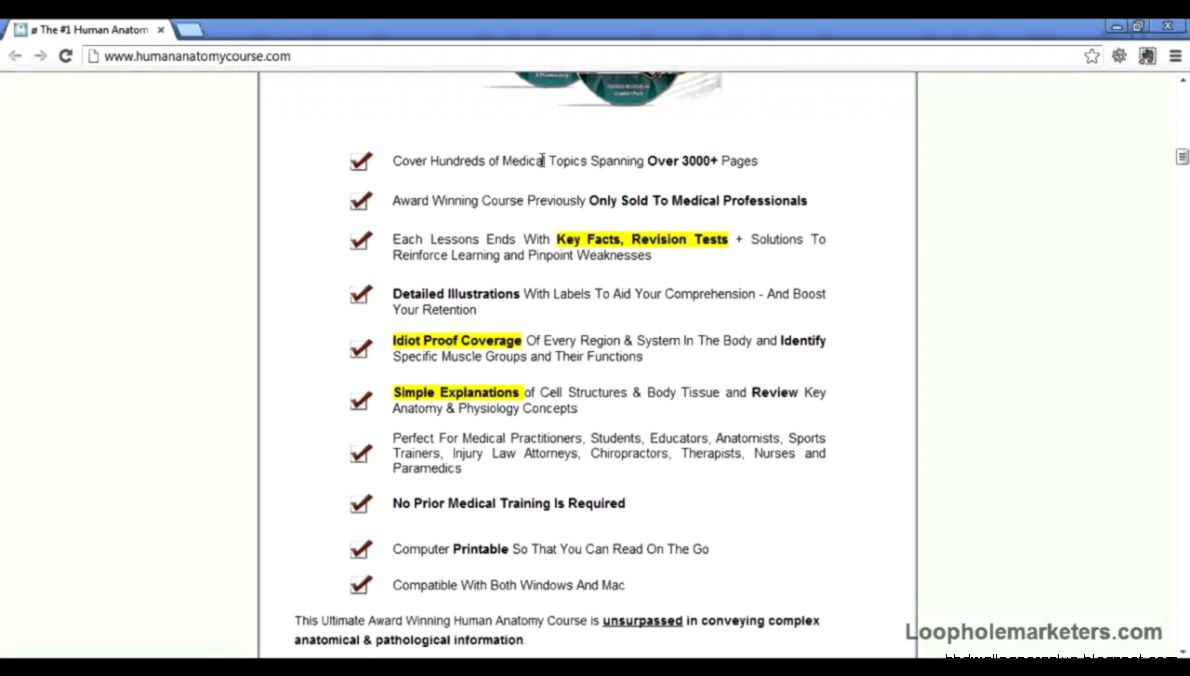Viewport: 1190px width, 676px height.
Task: Click the checkmark beside 'Computer Printable'
Action: (x=361, y=549)
